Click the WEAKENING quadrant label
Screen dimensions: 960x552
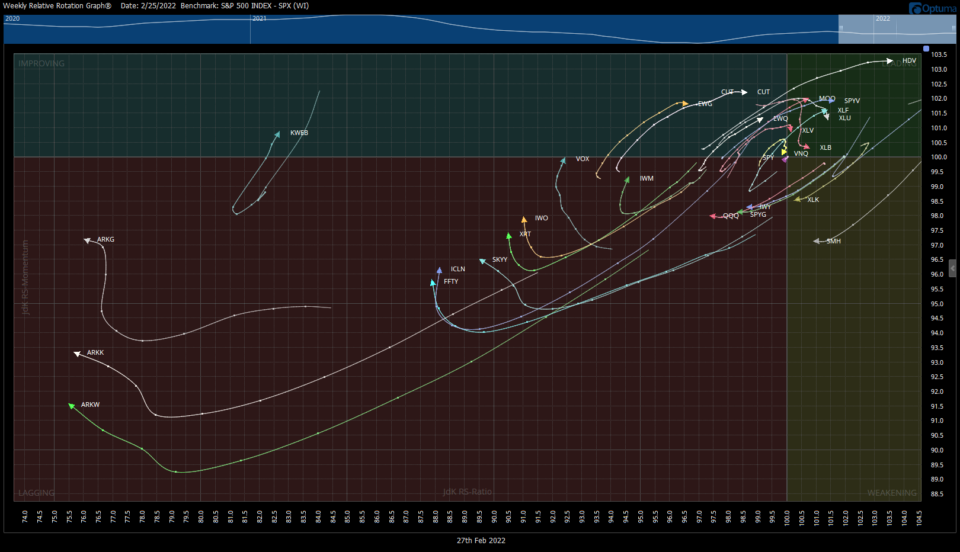tap(891, 493)
